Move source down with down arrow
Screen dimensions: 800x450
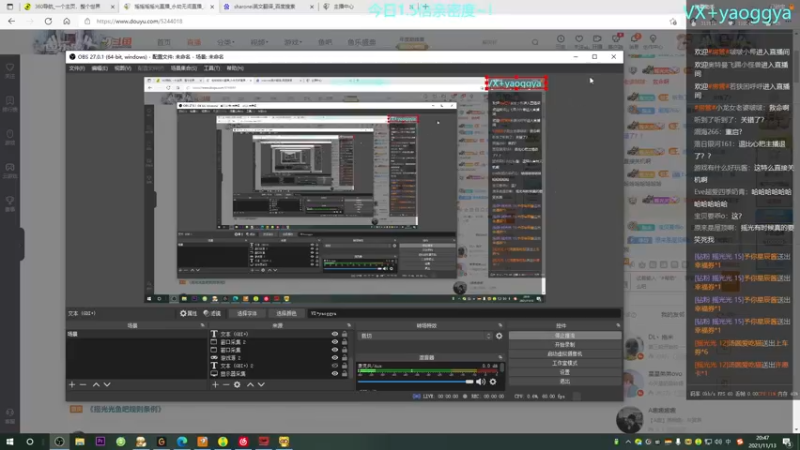point(261,385)
